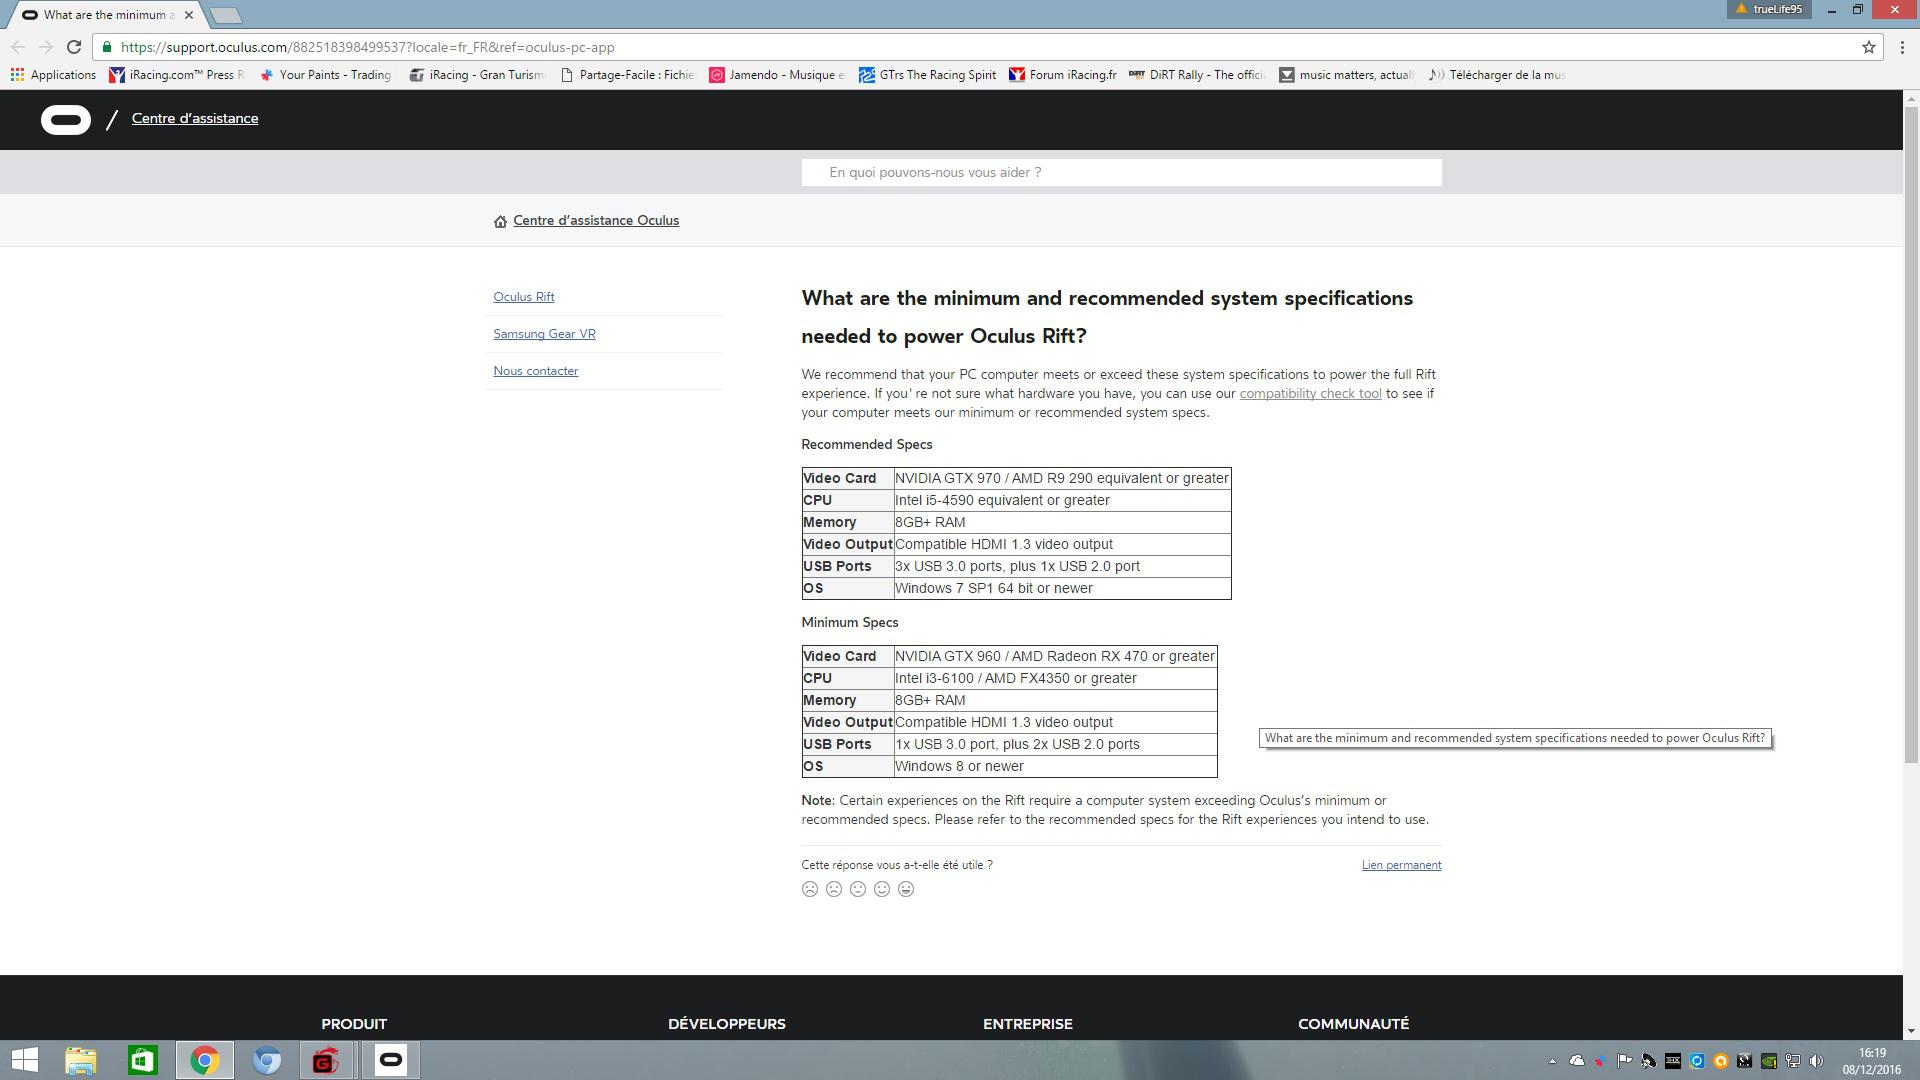Open the blue Chromium taskbar icon

(266, 1060)
